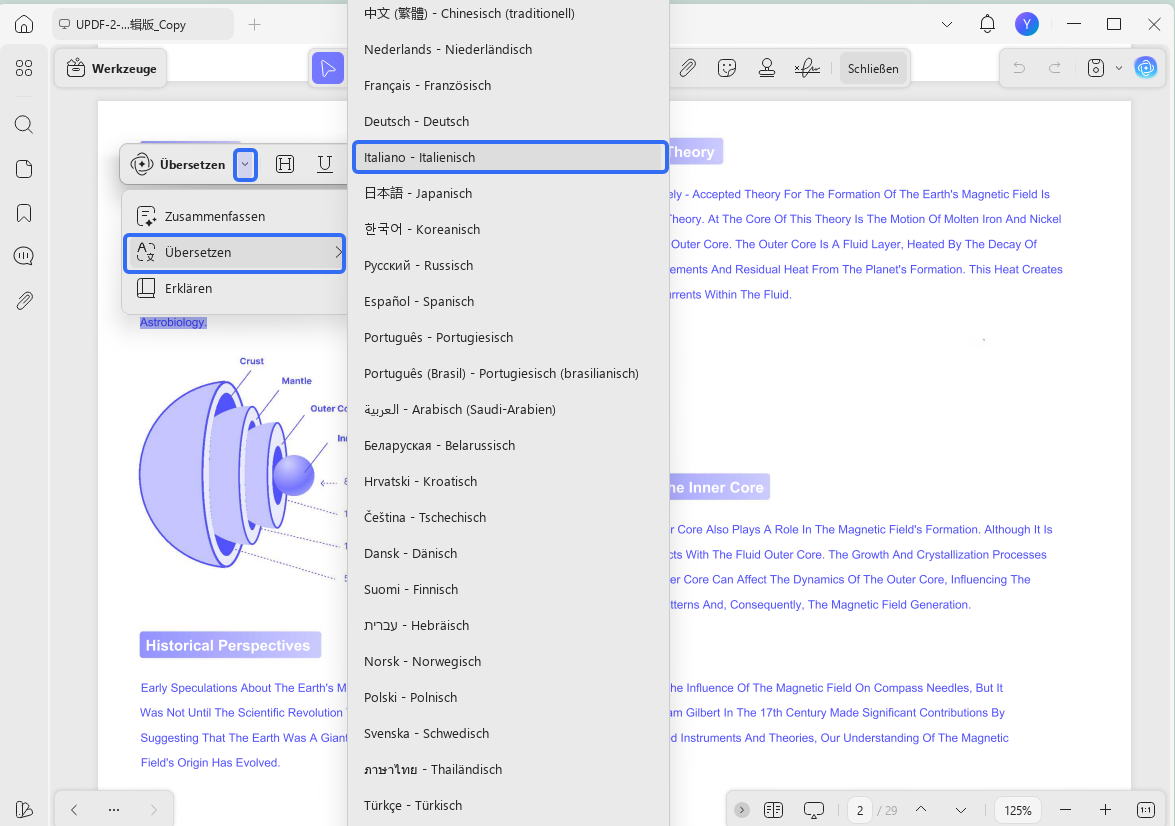
Task: Open the pages panel icon in sidebar
Action: [24, 169]
